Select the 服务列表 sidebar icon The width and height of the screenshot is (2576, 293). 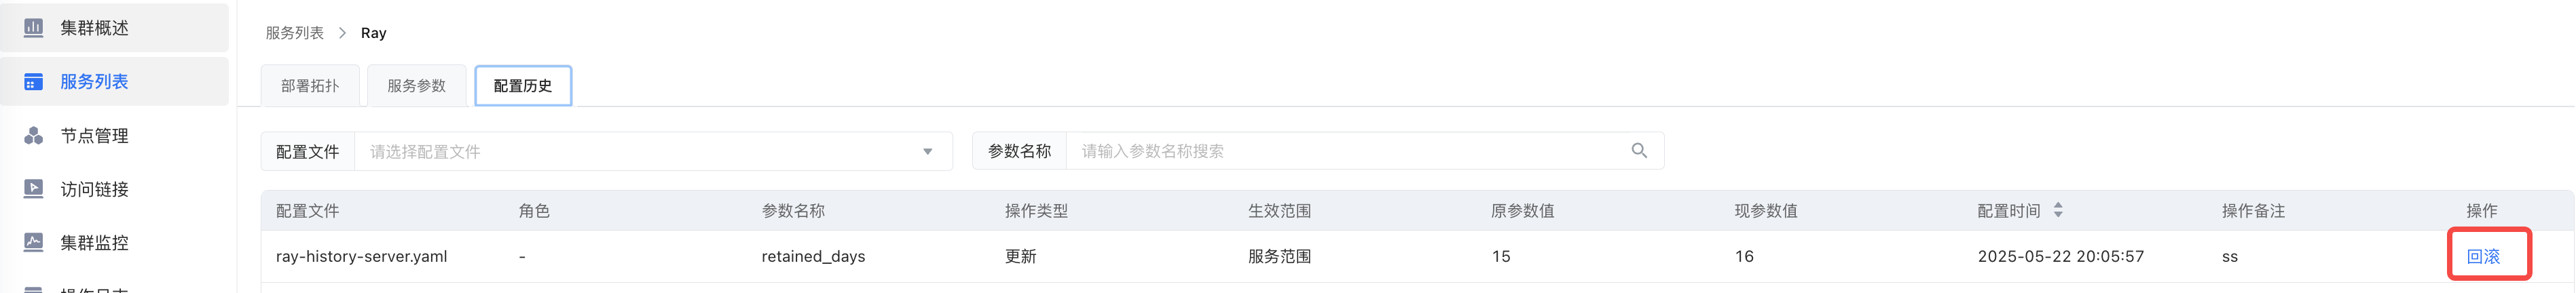pos(33,81)
